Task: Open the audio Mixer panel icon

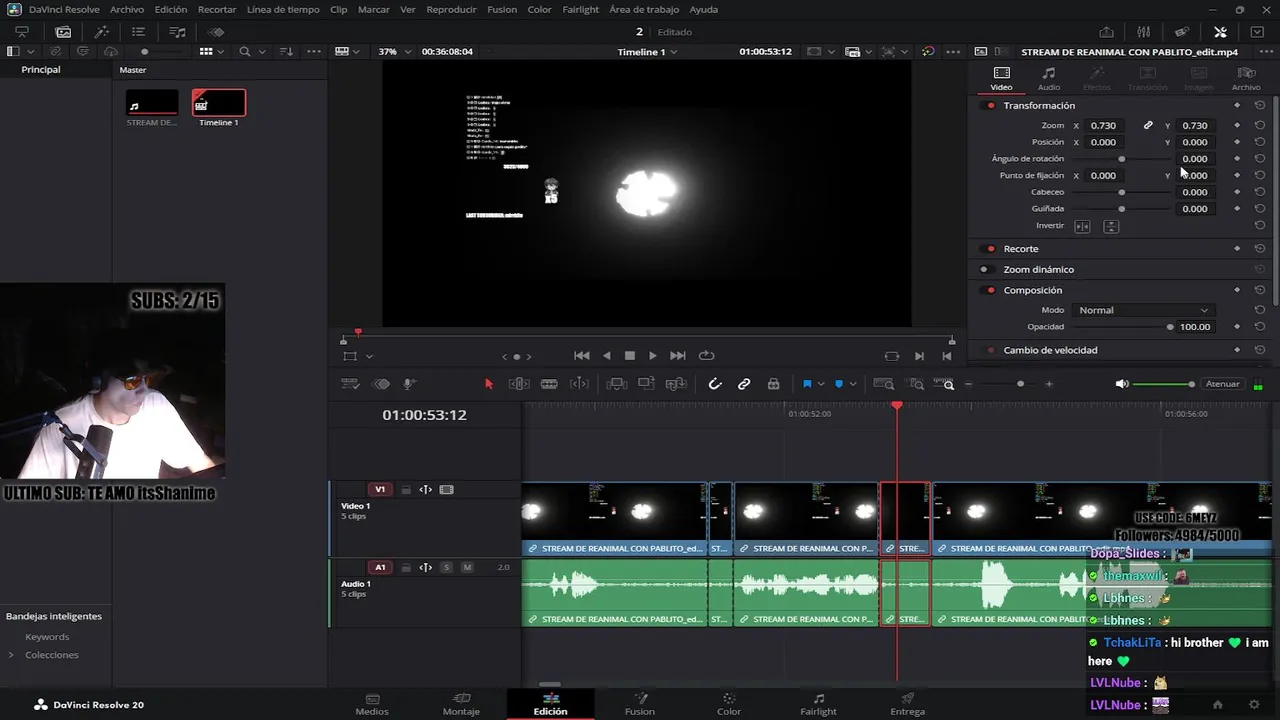Action: [1144, 32]
